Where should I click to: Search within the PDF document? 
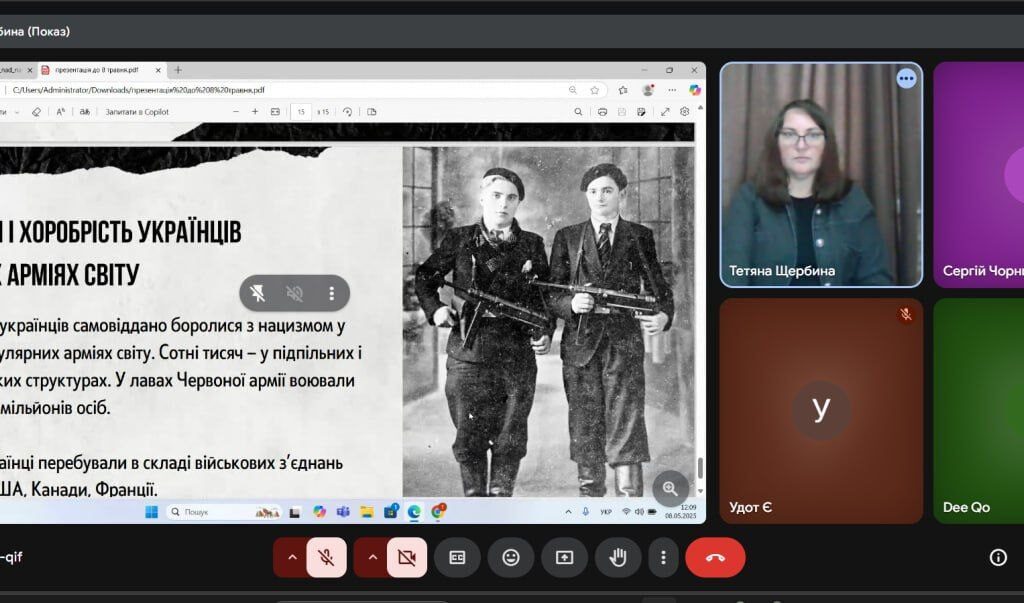coord(578,112)
